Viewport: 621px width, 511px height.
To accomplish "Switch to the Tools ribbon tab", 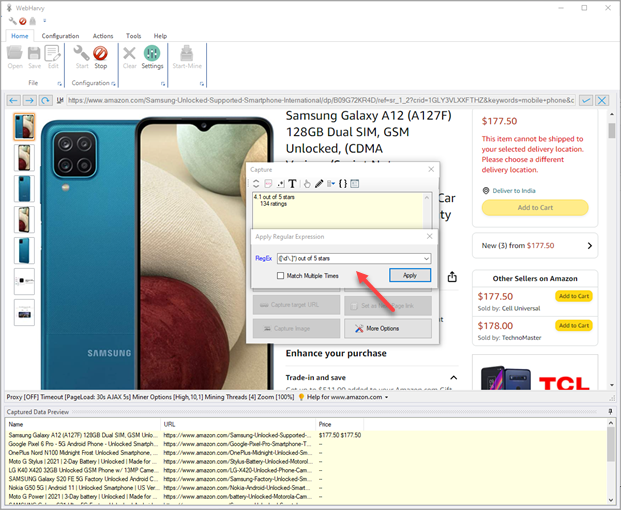I will coord(133,35).
